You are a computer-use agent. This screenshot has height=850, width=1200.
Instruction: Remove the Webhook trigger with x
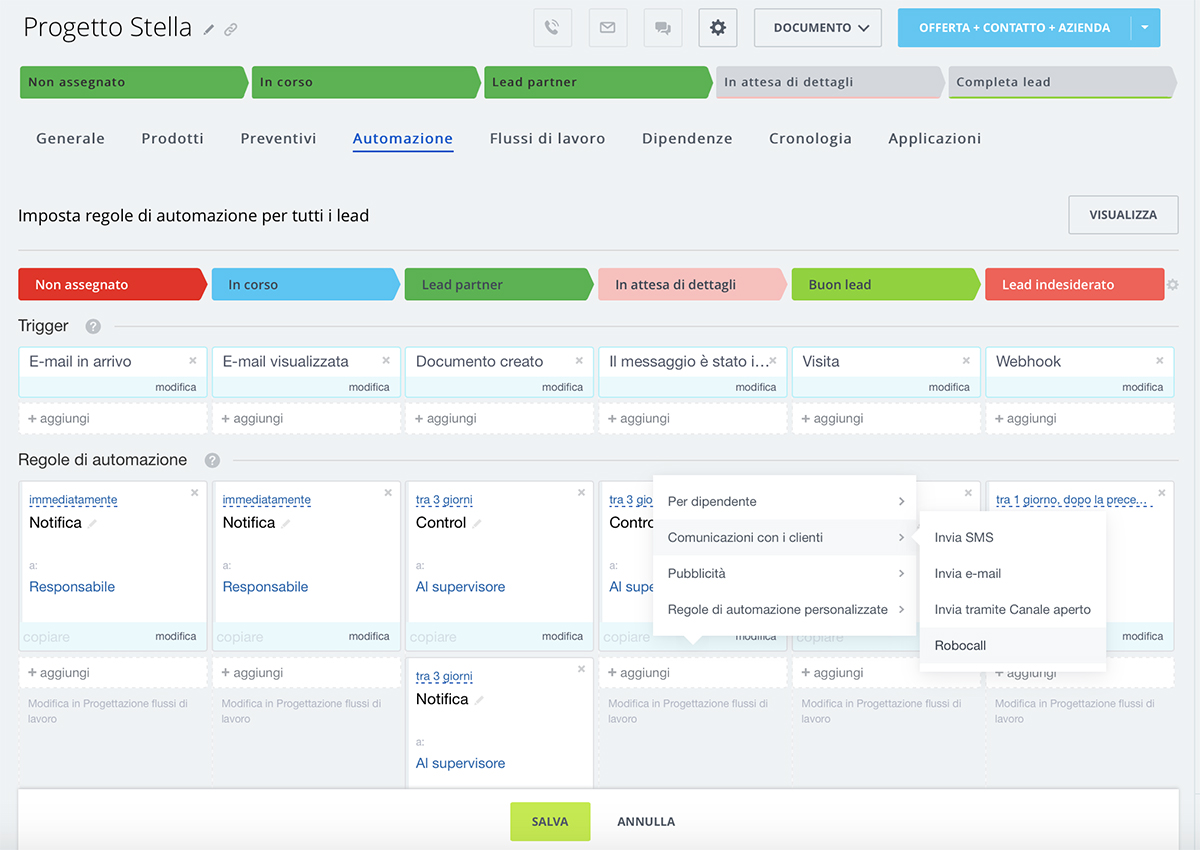(x=1160, y=360)
